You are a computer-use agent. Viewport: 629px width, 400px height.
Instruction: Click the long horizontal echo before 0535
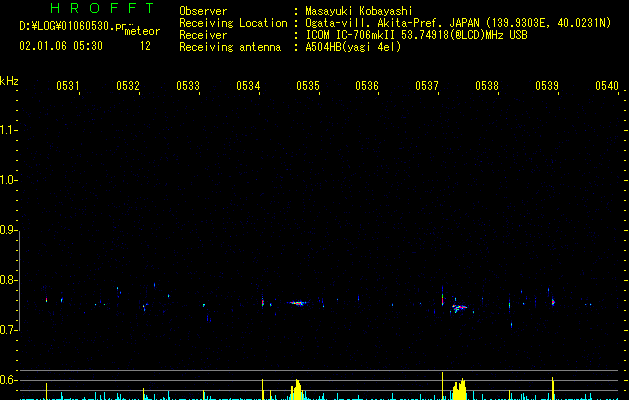298,303
